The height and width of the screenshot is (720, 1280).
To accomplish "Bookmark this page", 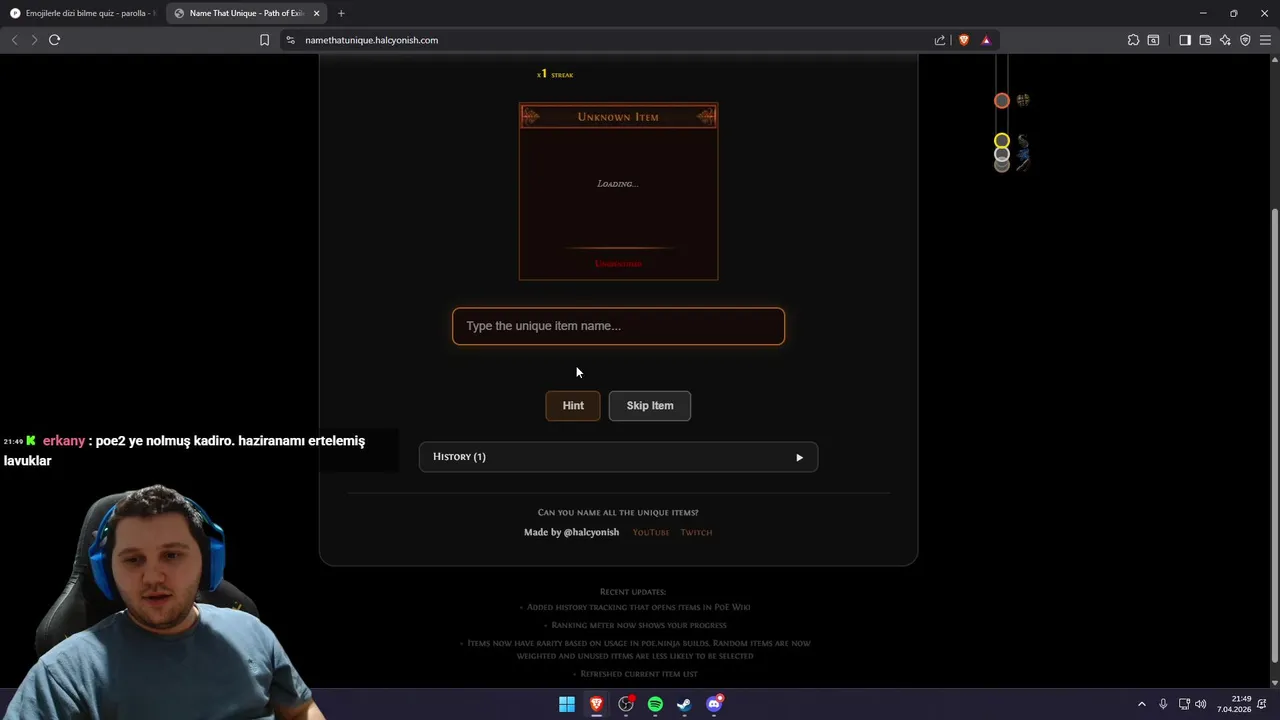I will (264, 40).
